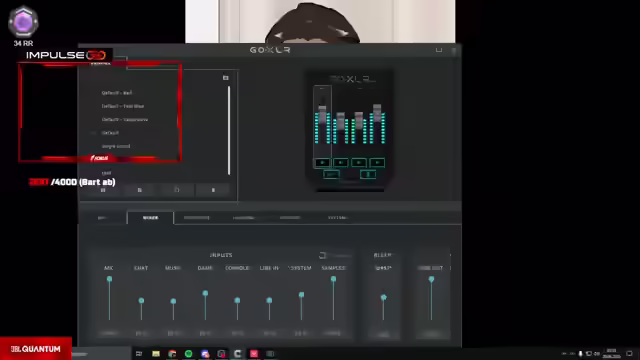Screen dimensions: 640x360
Task: Click the value field under the SAMPLES slider
Action: coord(333,333)
